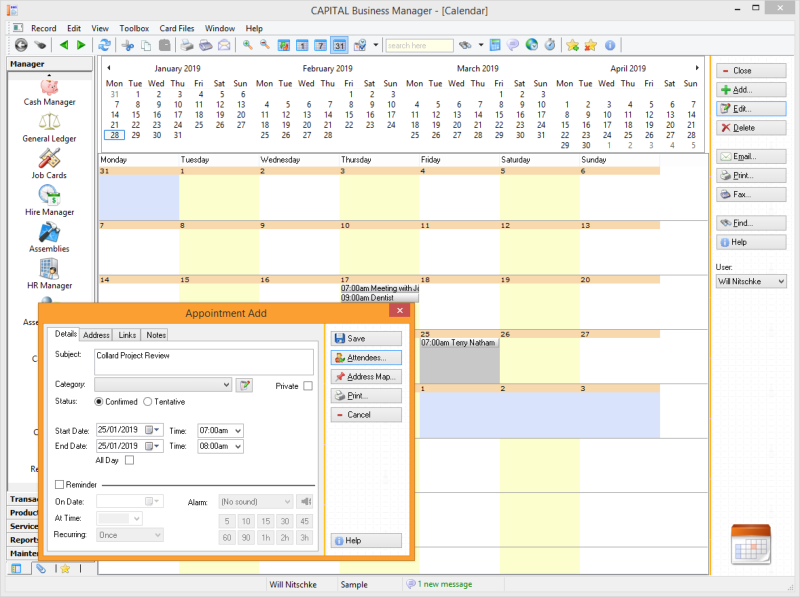Open the HR Manager module
This screenshot has width=800, height=597.
pyautogui.click(x=49, y=275)
